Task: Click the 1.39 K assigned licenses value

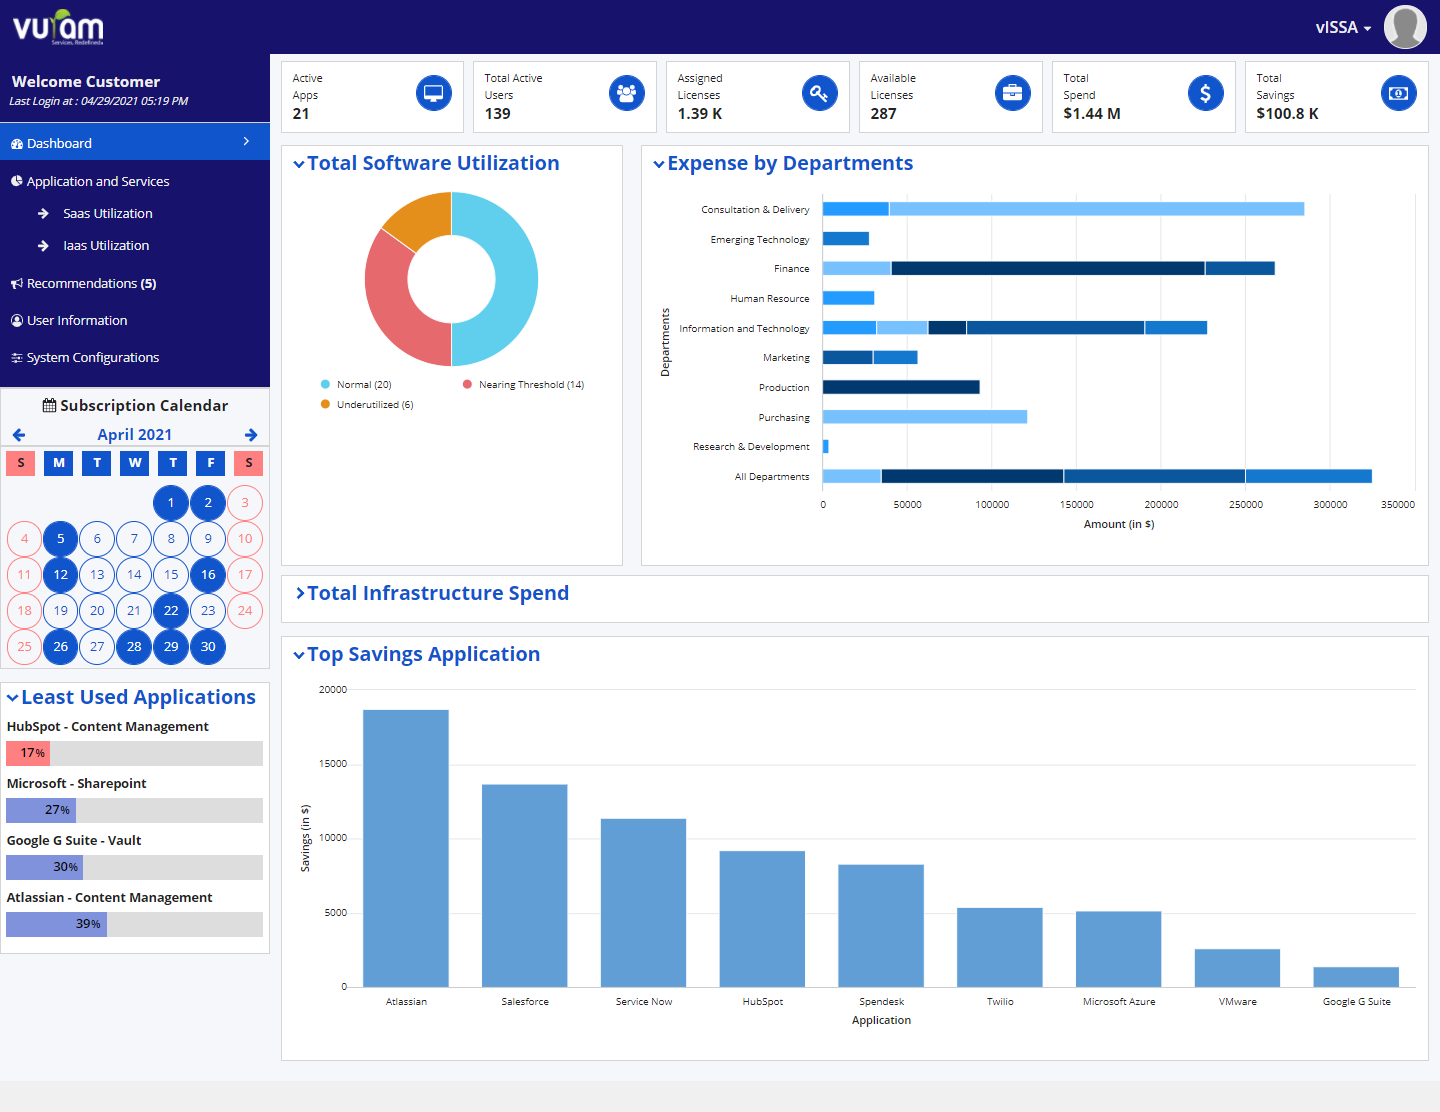Action: pos(700,114)
